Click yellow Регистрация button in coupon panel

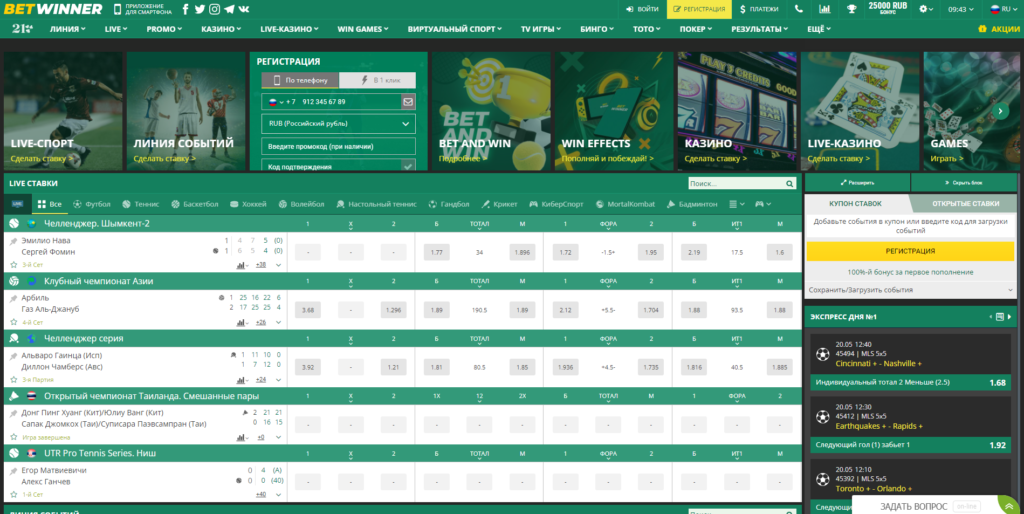coord(910,251)
